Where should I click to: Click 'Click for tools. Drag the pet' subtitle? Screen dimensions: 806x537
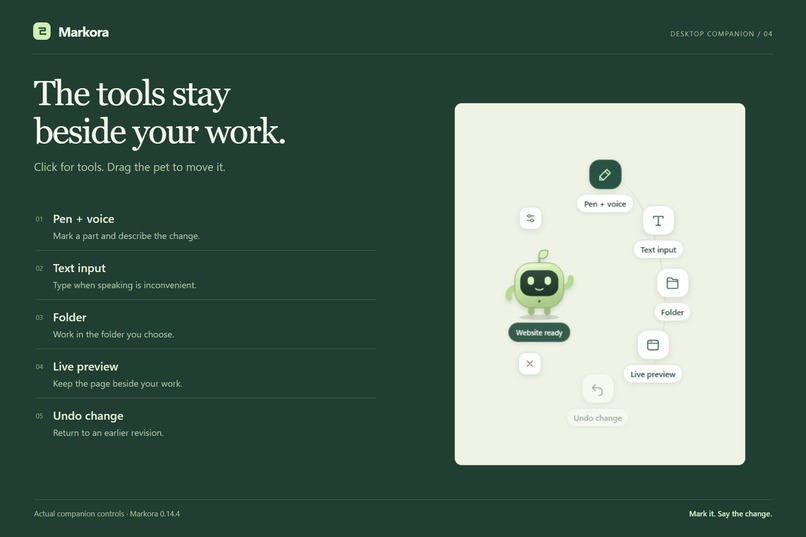[x=130, y=167]
